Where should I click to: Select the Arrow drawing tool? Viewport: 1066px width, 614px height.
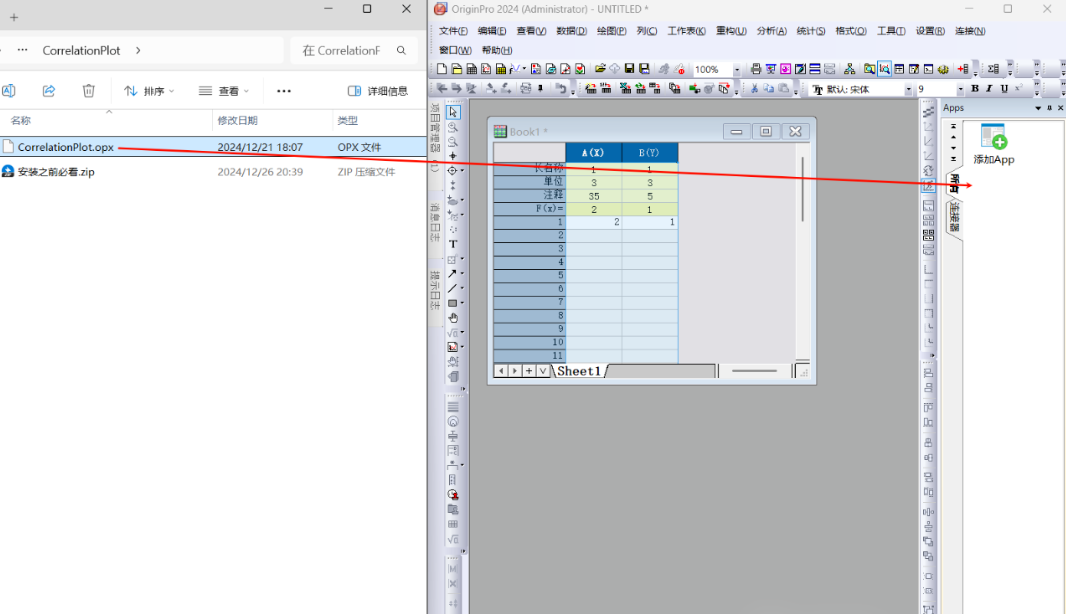(452, 273)
